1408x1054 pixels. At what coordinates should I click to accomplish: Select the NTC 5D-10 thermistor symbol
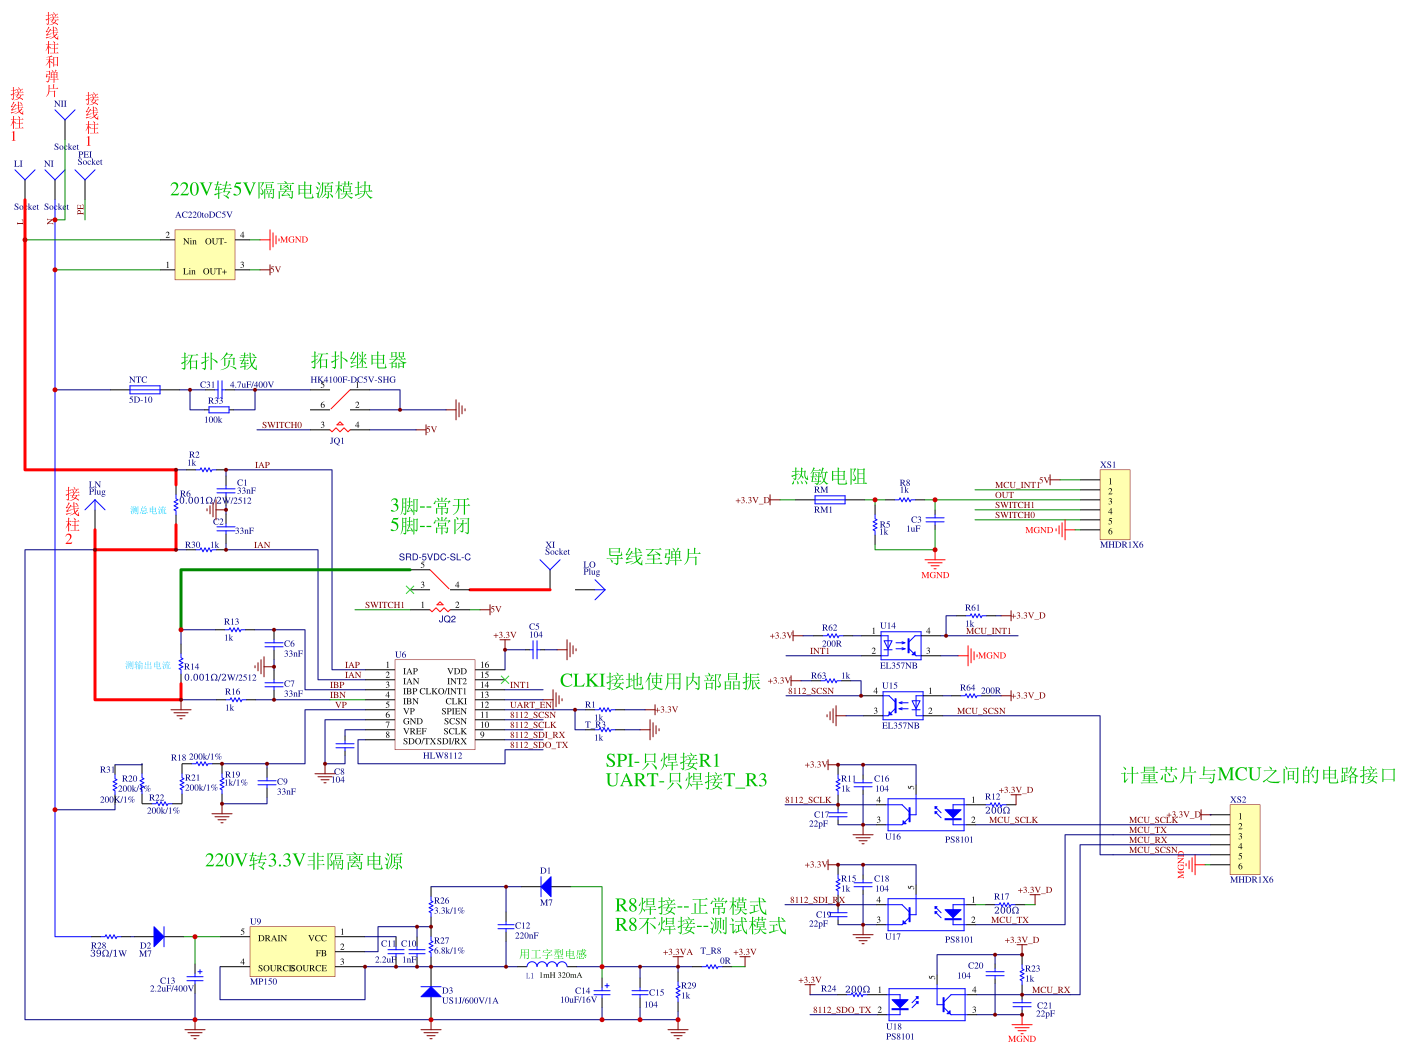[x=145, y=390]
